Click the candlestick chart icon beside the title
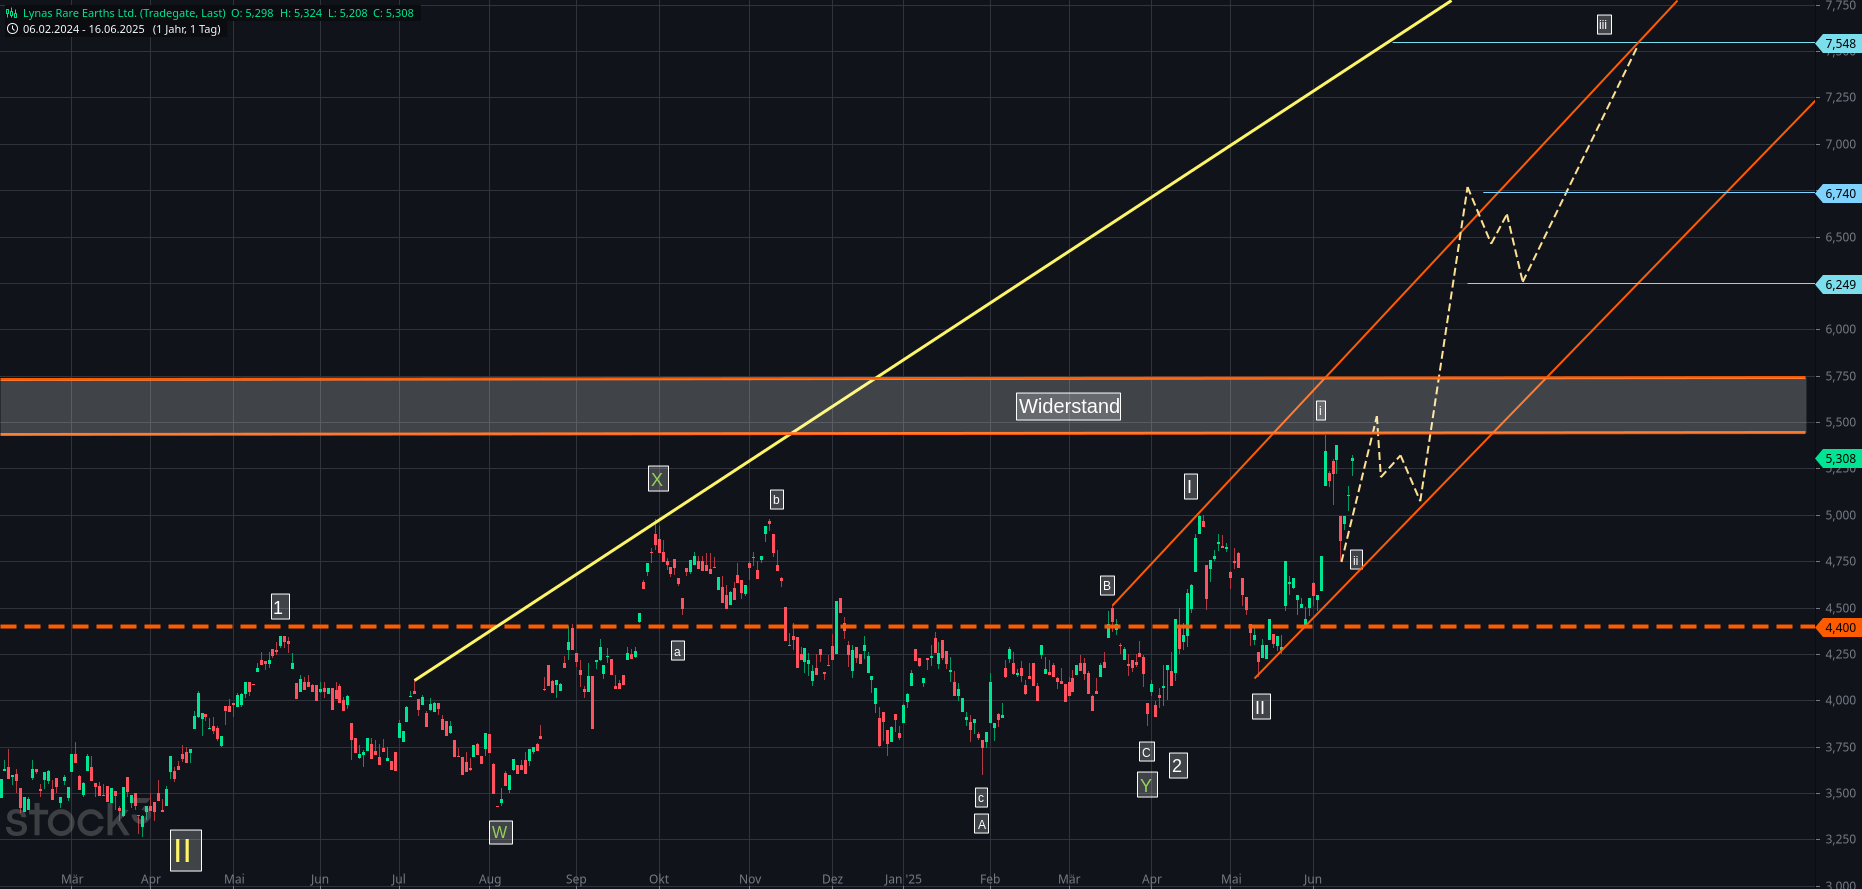This screenshot has width=1862, height=889. tap(12, 13)
